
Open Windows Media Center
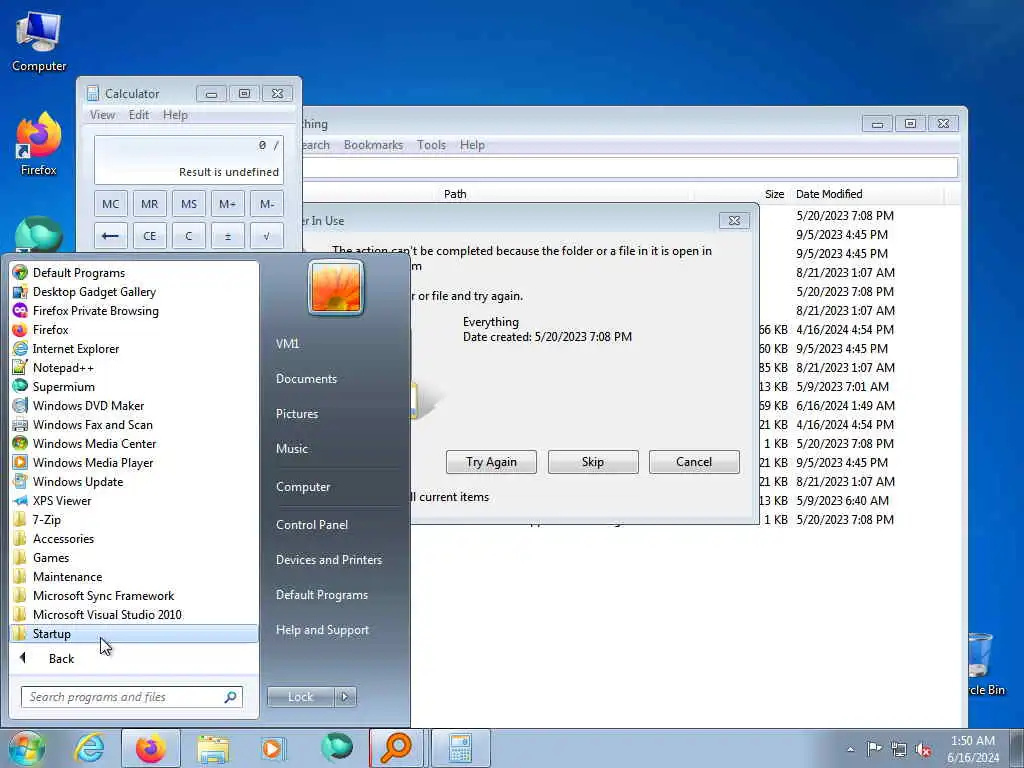point(134,443)
